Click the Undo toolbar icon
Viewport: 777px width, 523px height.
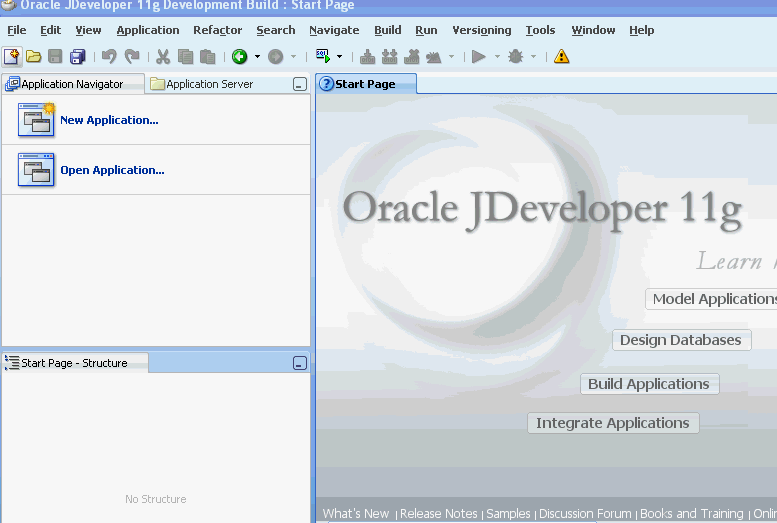pyautogui.click(x=109, y=57)
